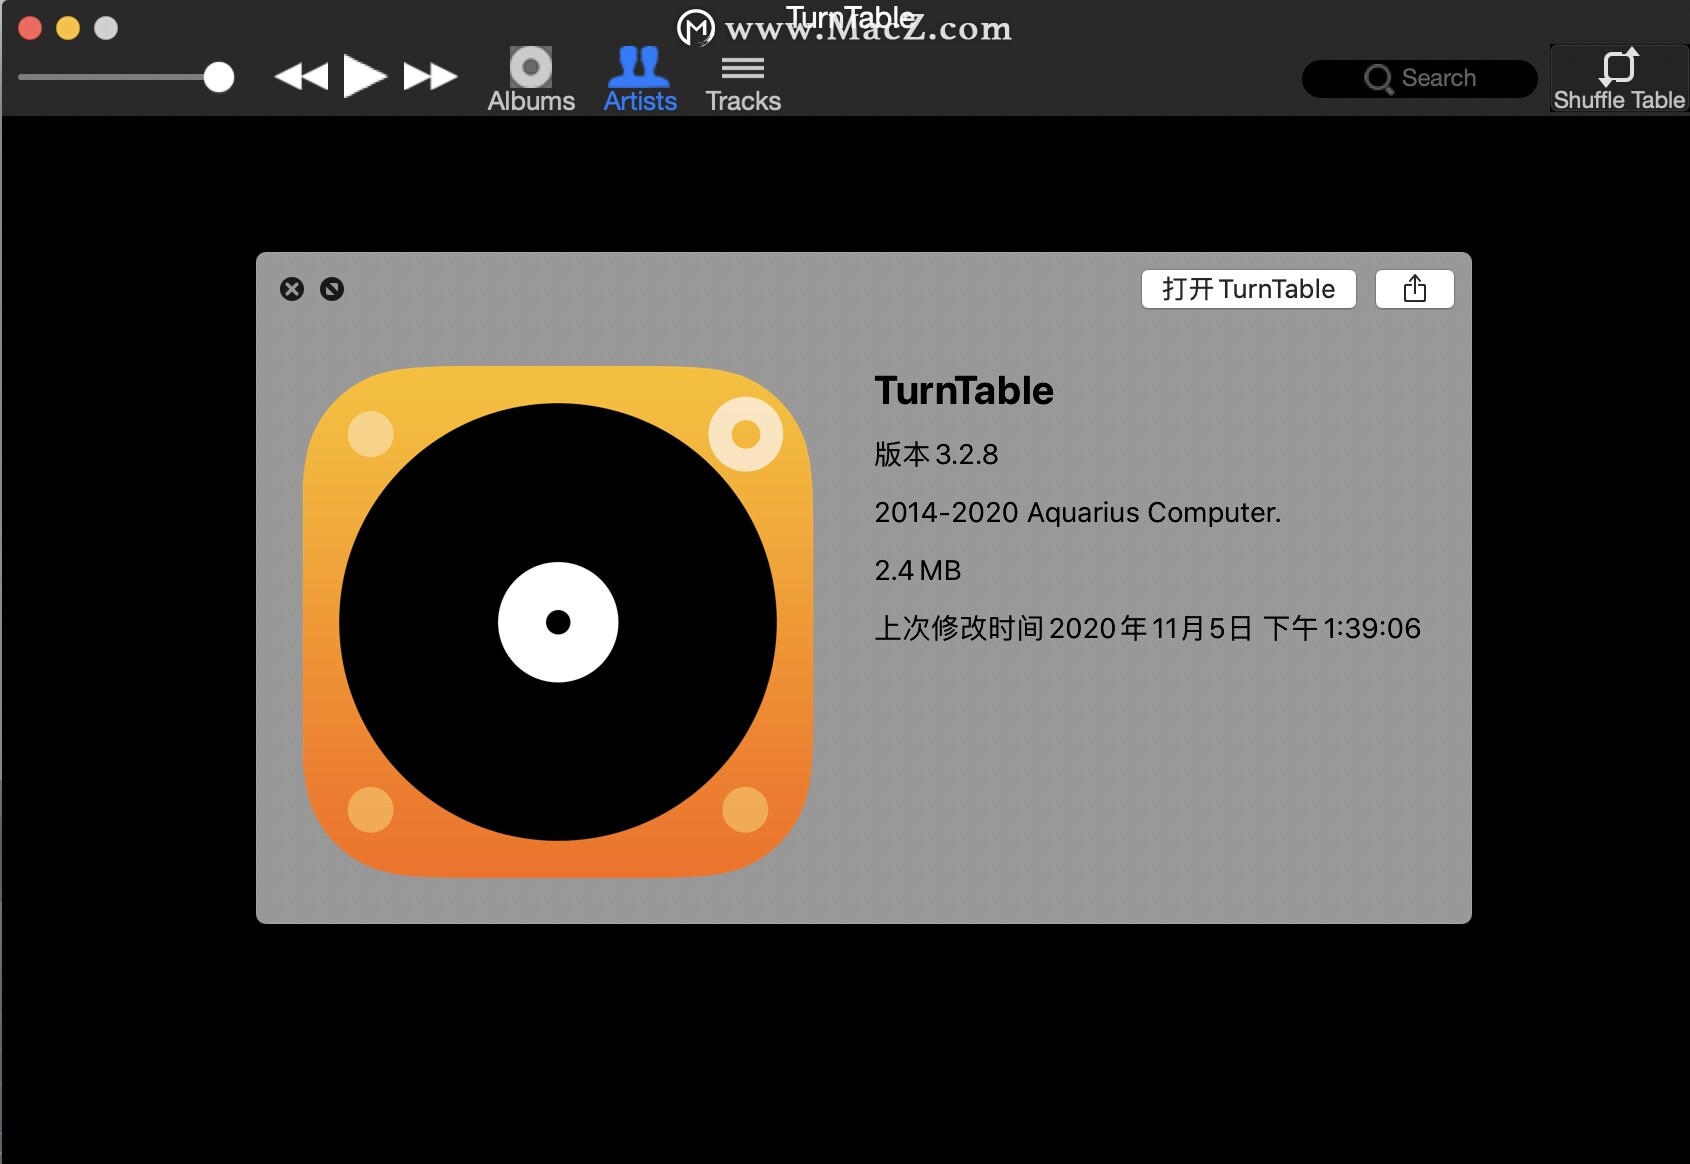Skip forward to the next track
Viewport: 1690px width, 1164px height.
coord(430,76)
